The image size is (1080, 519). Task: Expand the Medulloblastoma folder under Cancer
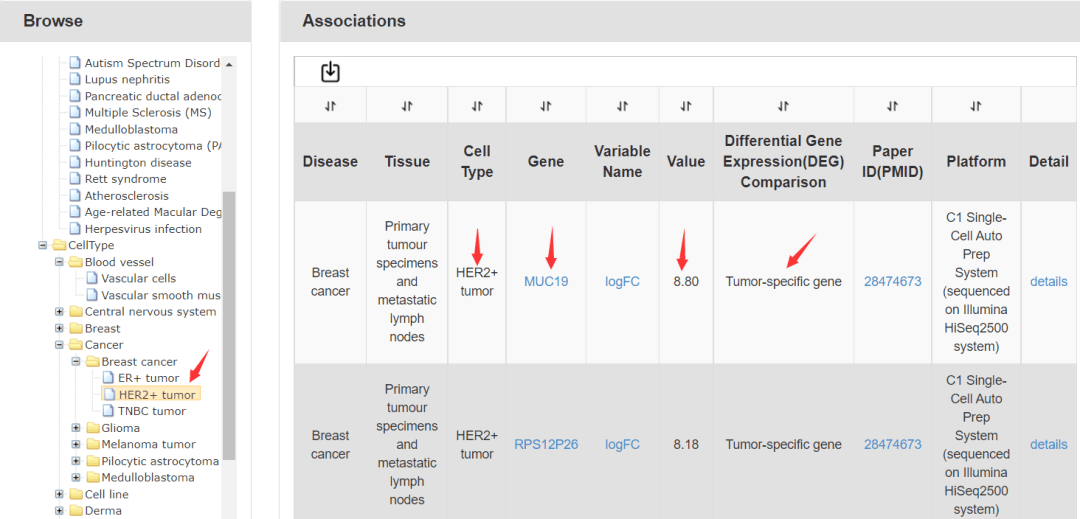pyautogui.click(x=76, y=478)
